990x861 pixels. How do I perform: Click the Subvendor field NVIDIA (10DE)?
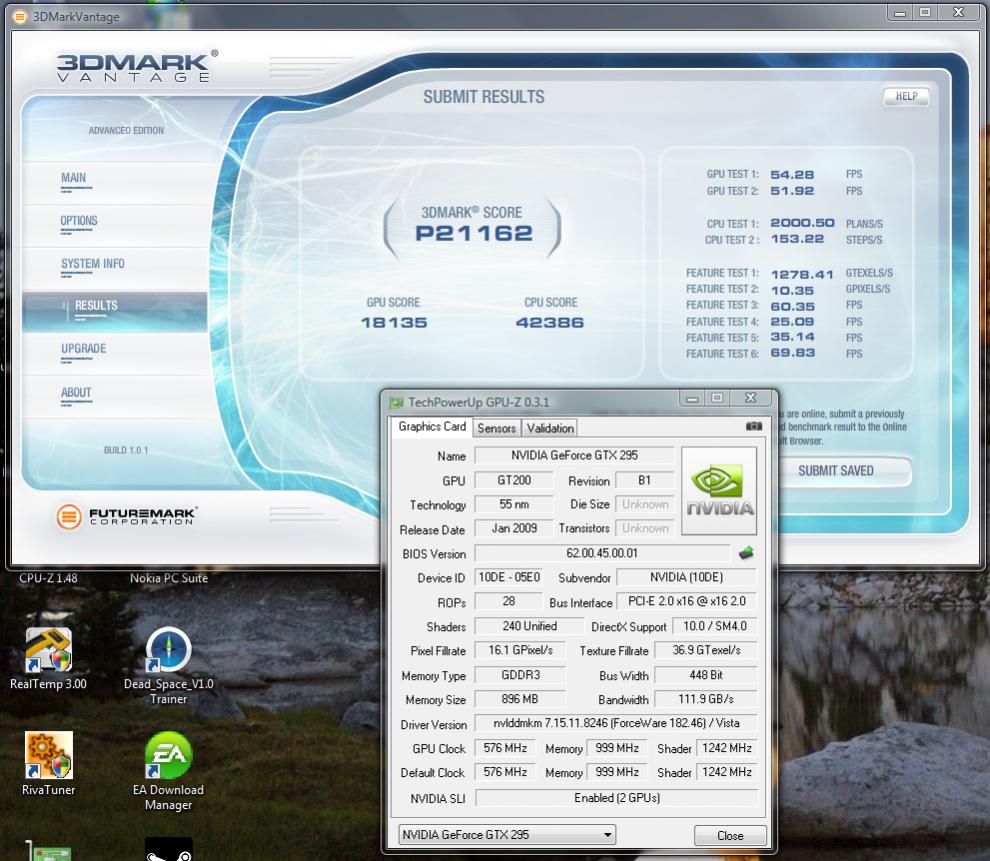click(686, 577)
